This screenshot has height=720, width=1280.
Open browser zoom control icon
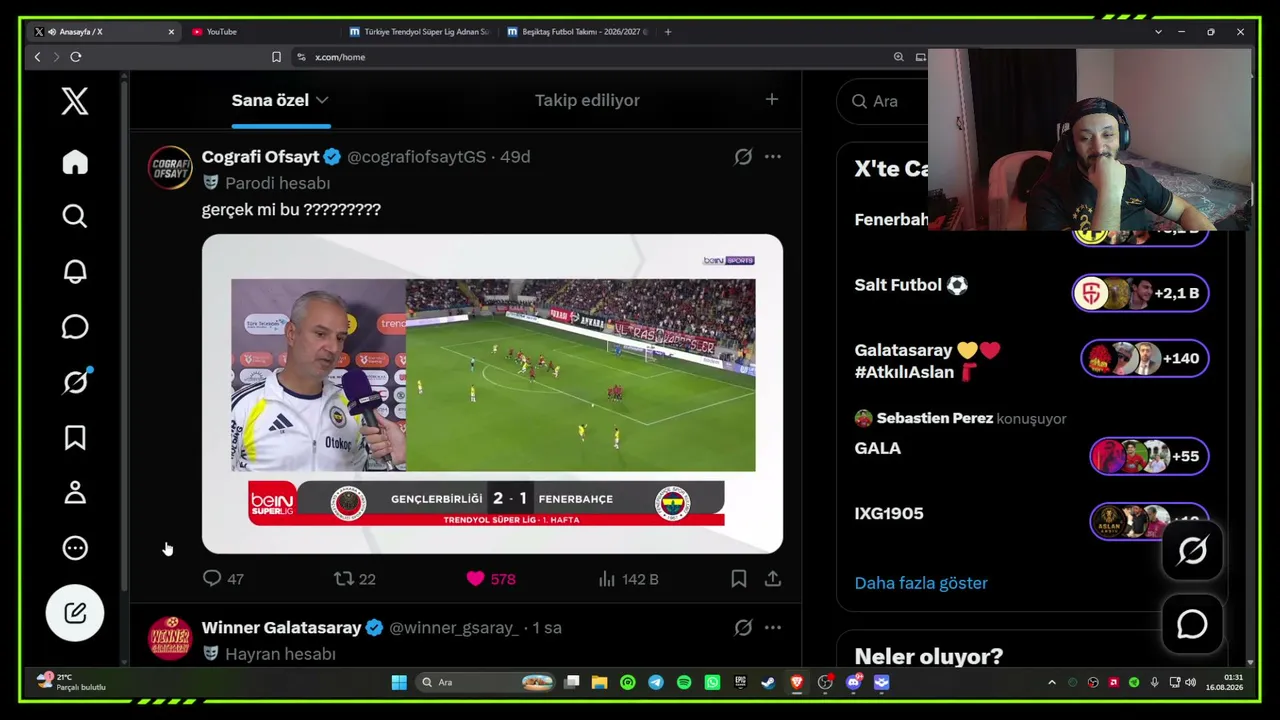[899, 57]
